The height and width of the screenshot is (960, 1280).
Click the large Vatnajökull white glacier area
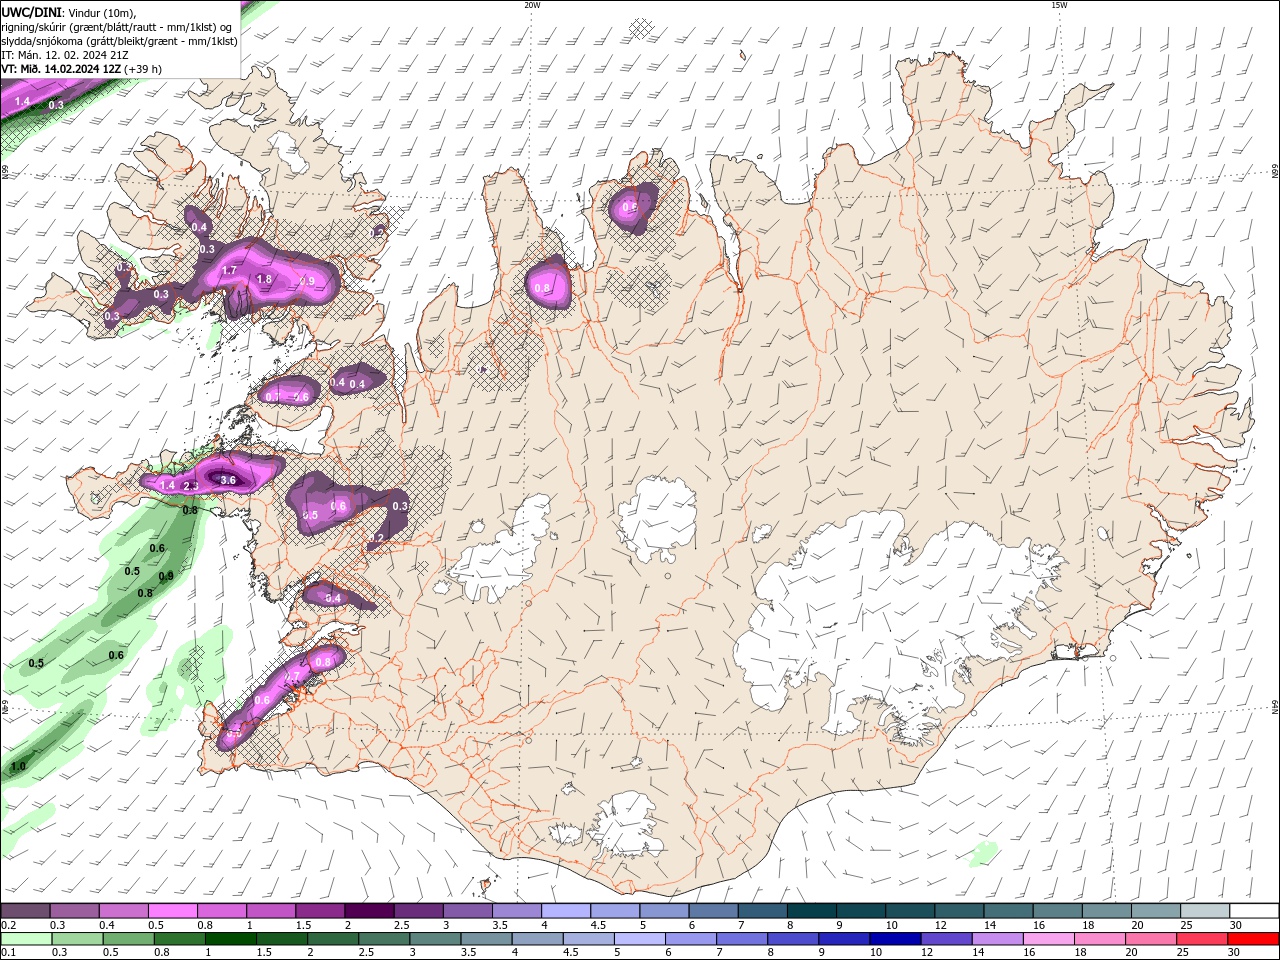pyautogui.click(x=890, y=620)
